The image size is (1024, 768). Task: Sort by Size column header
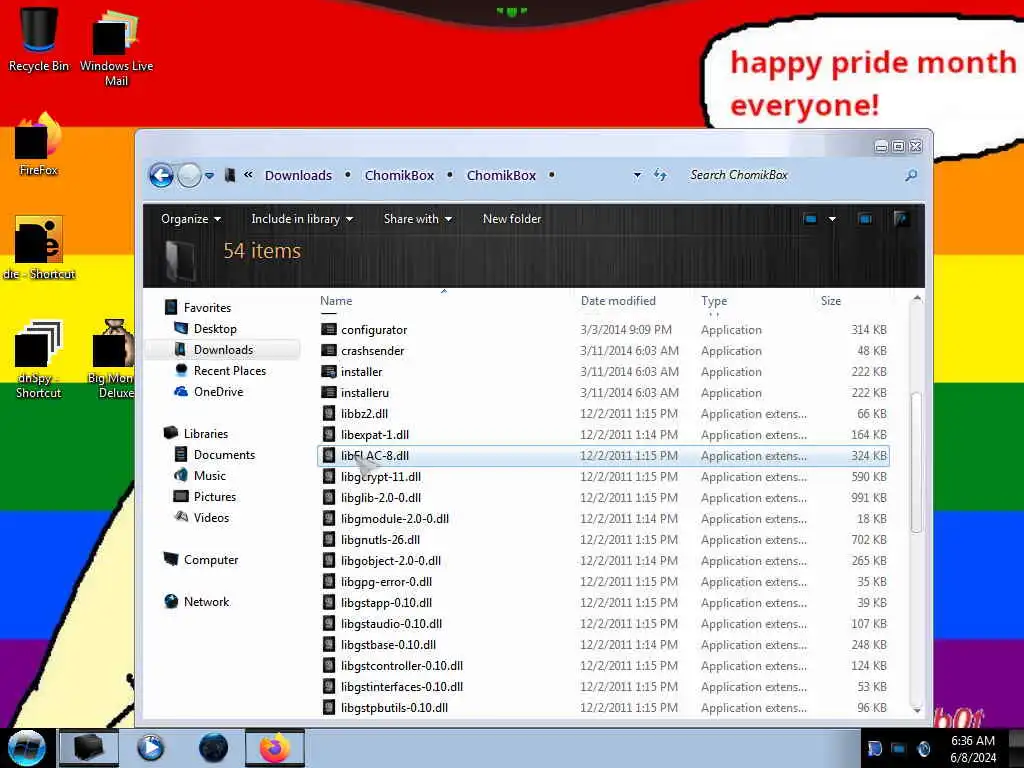click(x=831, y=301)
